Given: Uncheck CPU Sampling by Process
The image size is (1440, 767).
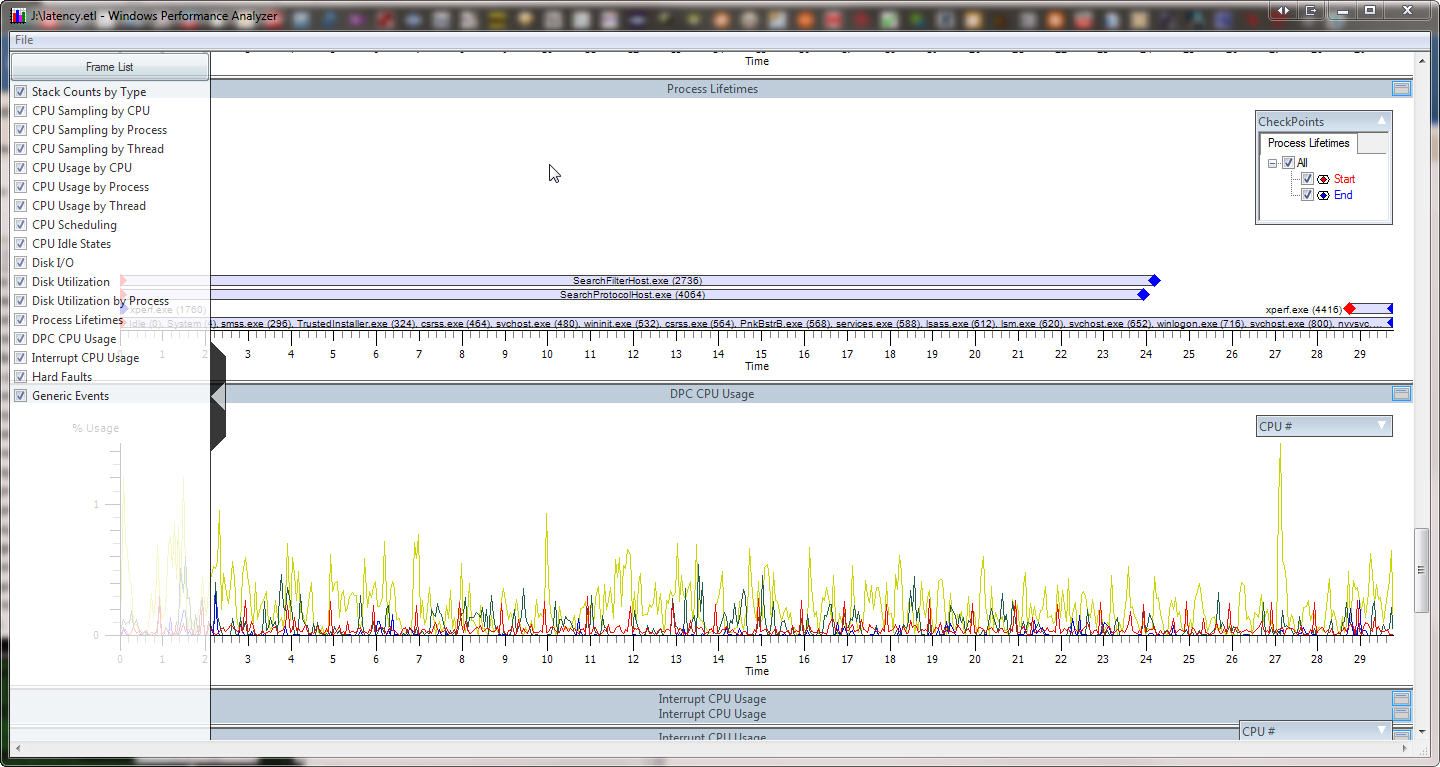Looking at the screenshot, I should point(21,130).
